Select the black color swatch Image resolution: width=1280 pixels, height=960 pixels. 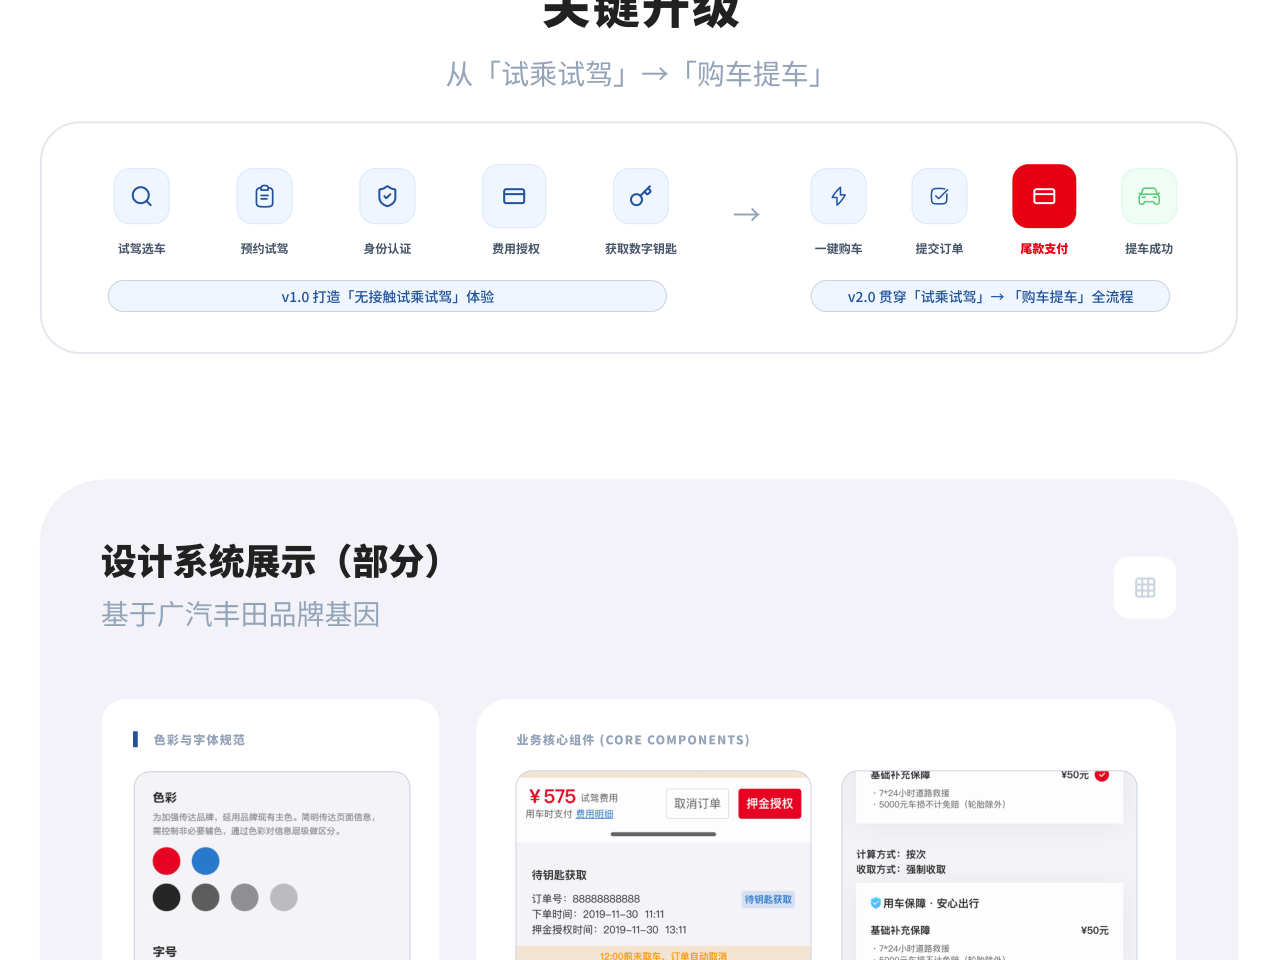(x=167, y=897)
